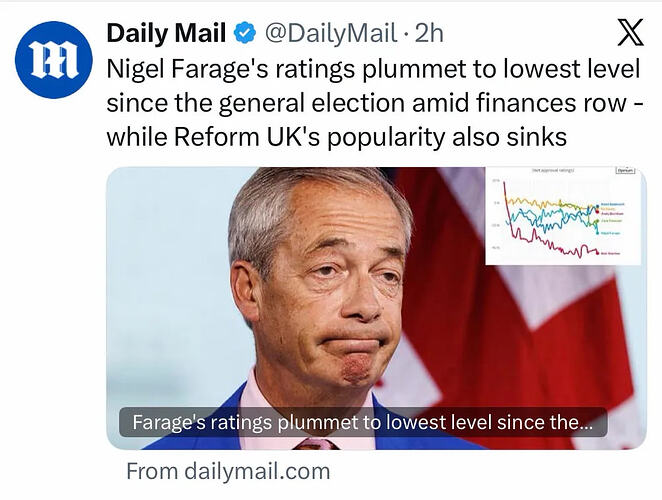Open the approval ratings chart inset
Screen dimensions: 662x500
pos(563,216)
